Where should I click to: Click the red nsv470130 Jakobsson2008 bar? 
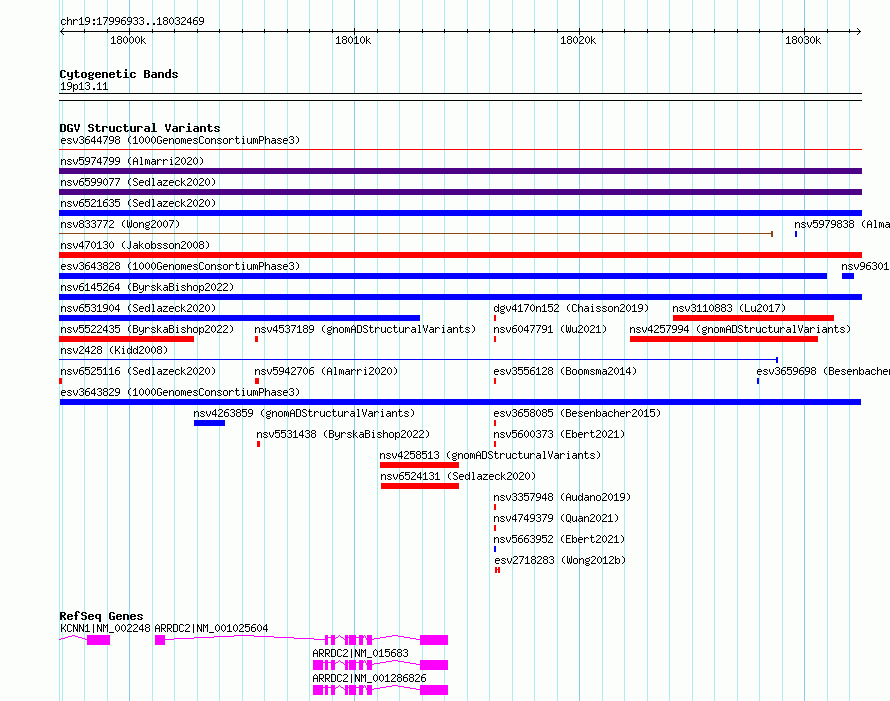(x=460, y=255)
